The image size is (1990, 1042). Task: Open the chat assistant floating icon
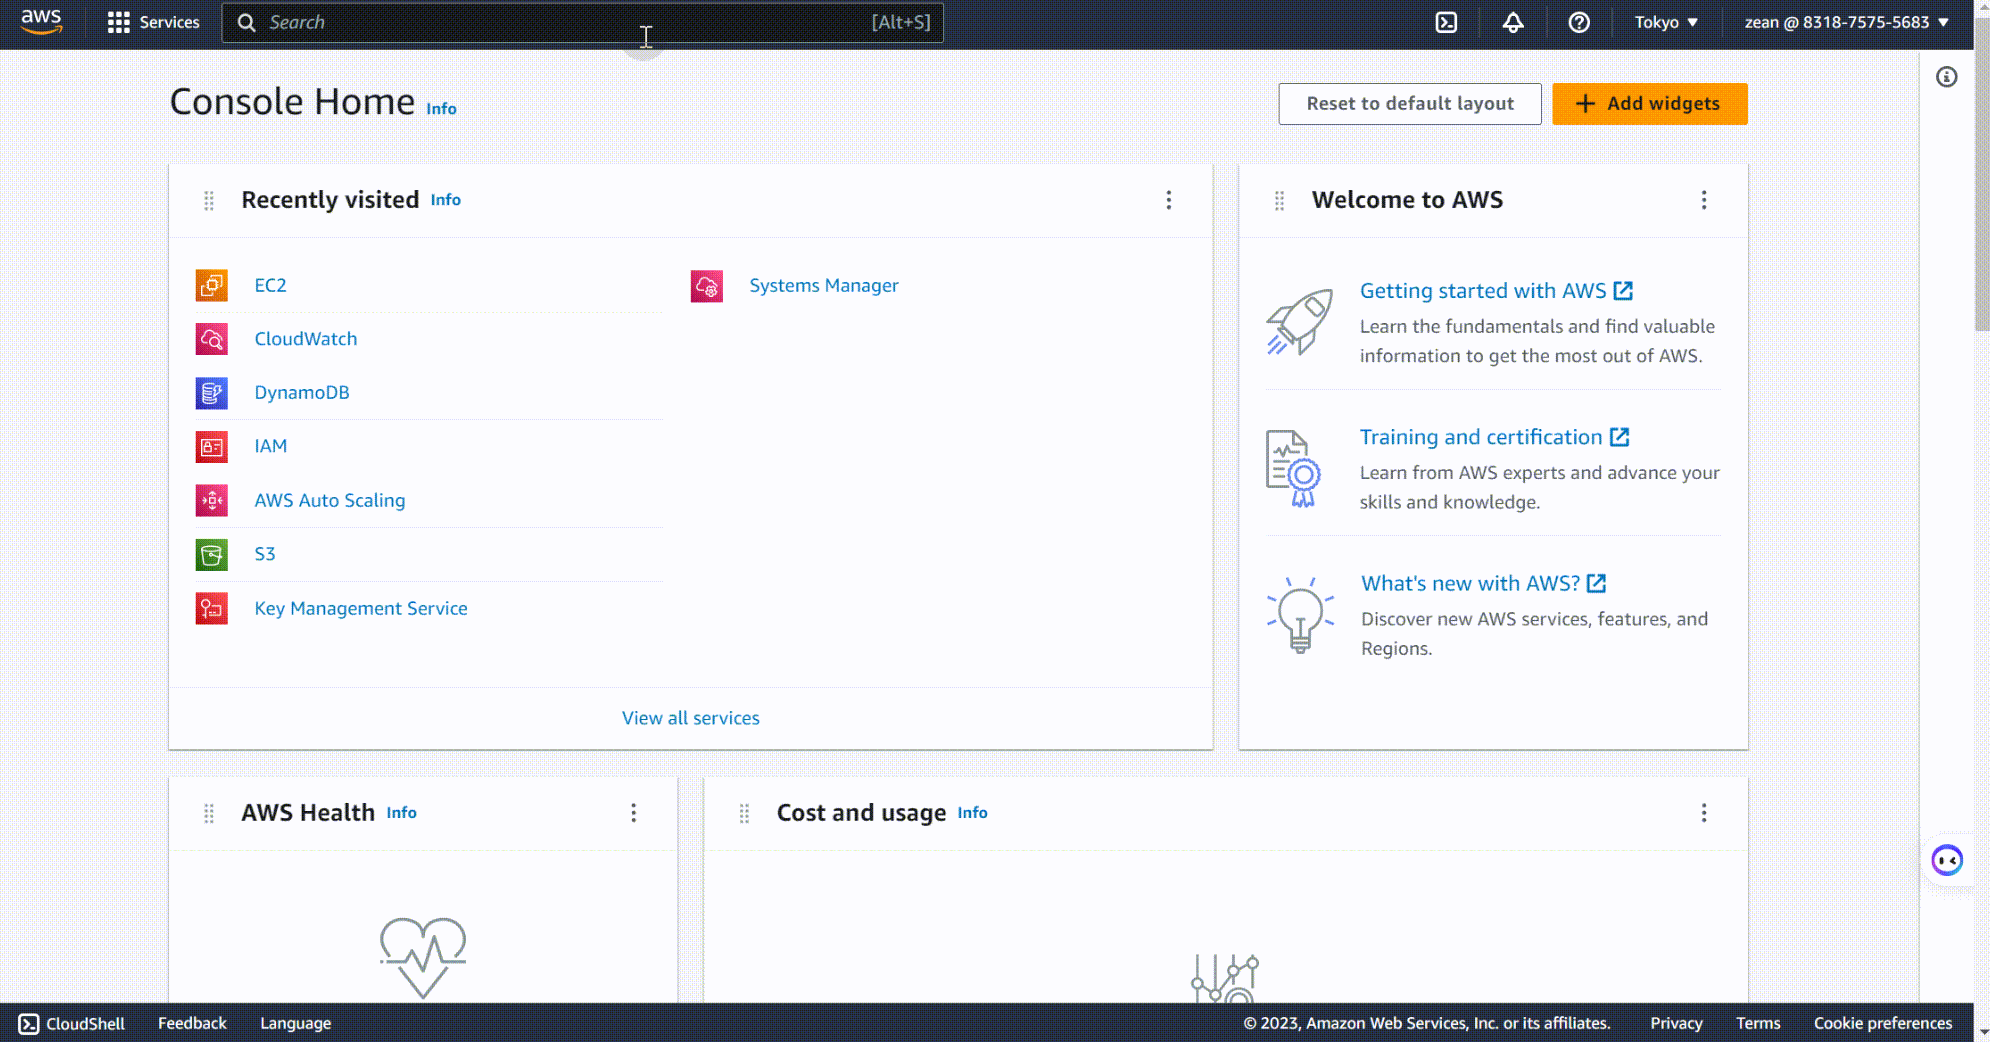click(x=1947, y=860)
